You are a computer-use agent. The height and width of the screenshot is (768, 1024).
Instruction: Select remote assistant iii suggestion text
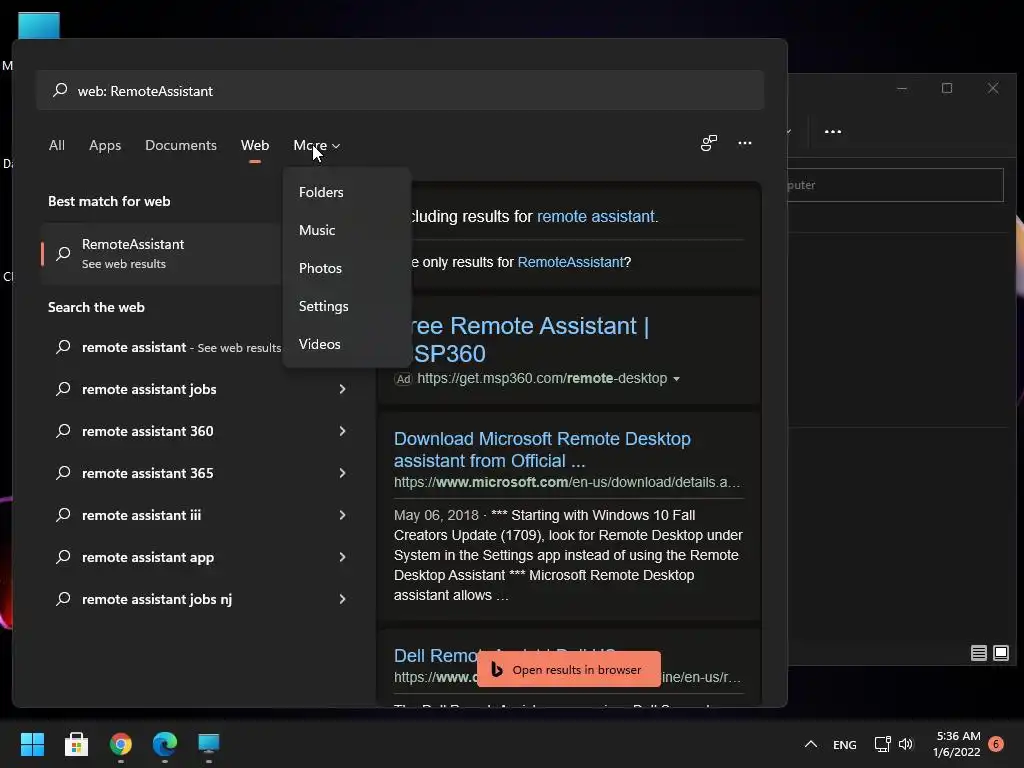pos(141,515)
